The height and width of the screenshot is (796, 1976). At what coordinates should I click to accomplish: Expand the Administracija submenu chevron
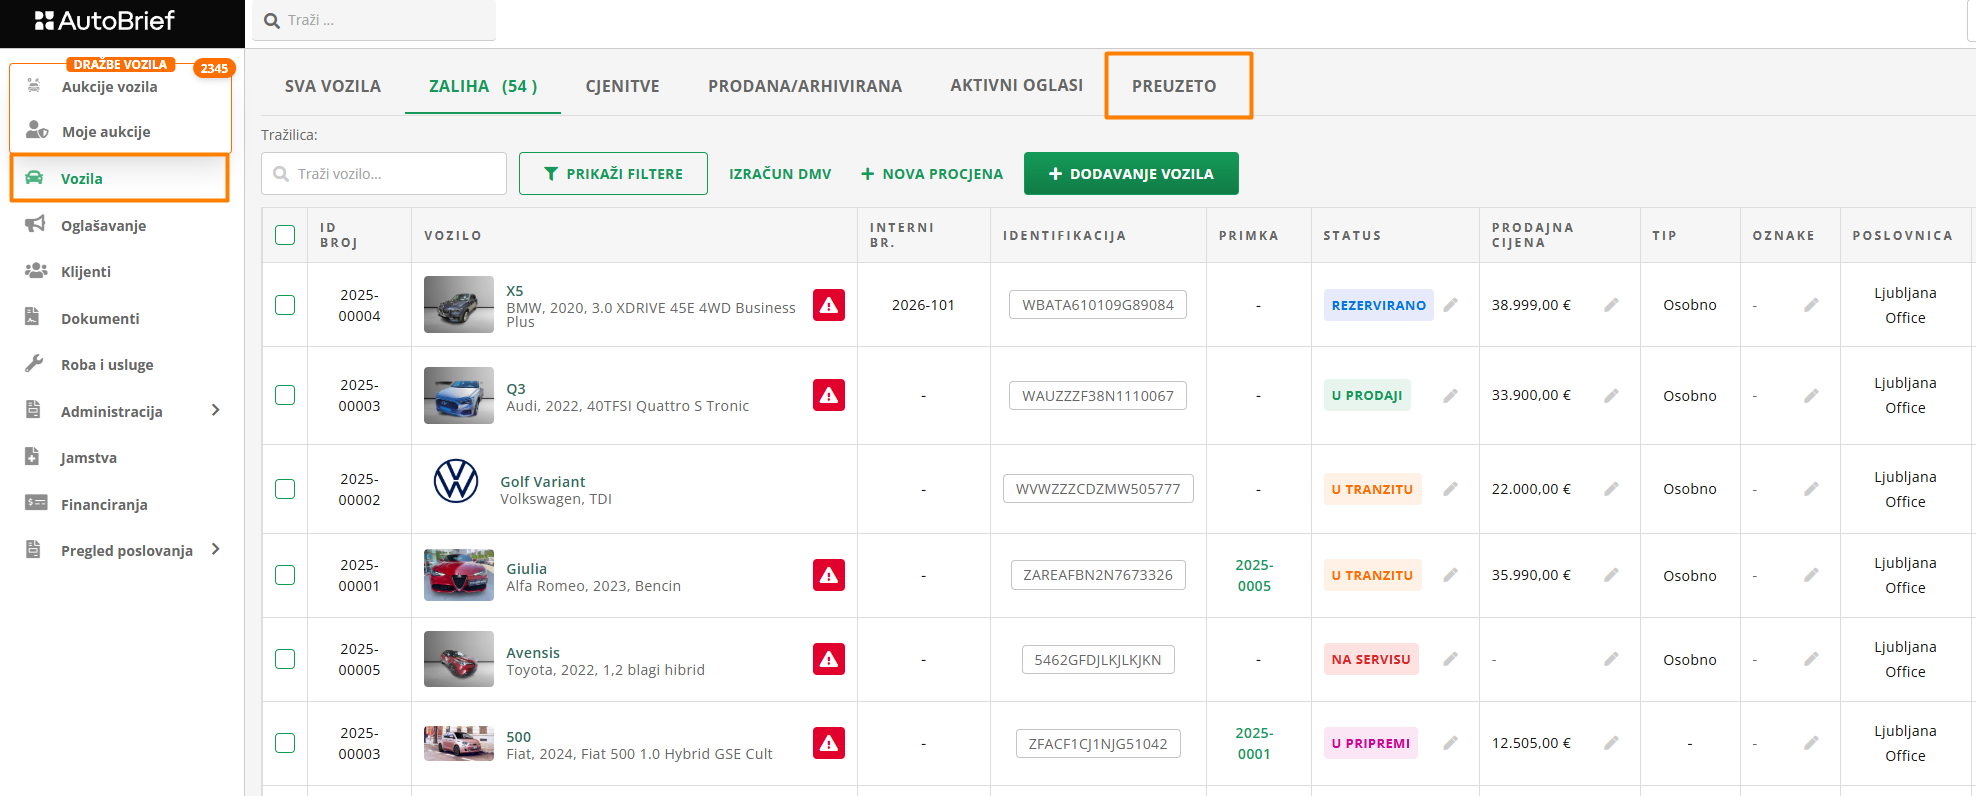(215, 410)
